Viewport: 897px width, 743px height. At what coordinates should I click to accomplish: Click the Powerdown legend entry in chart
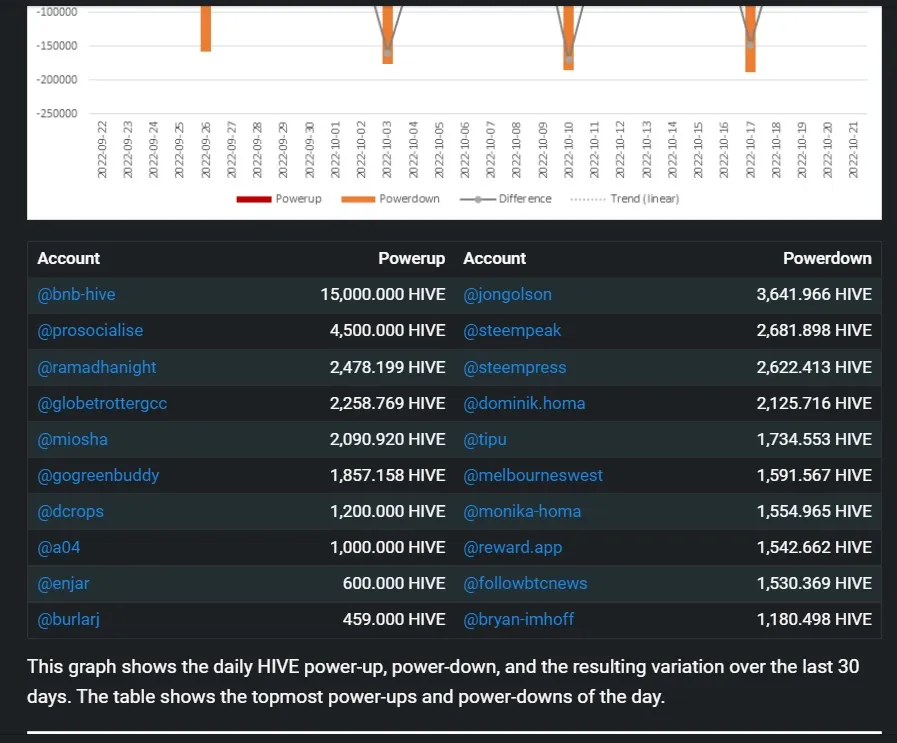390,199
